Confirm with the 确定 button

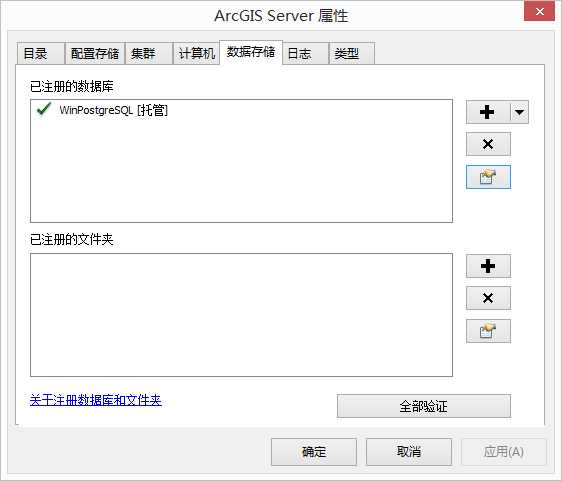coord(314,452)
